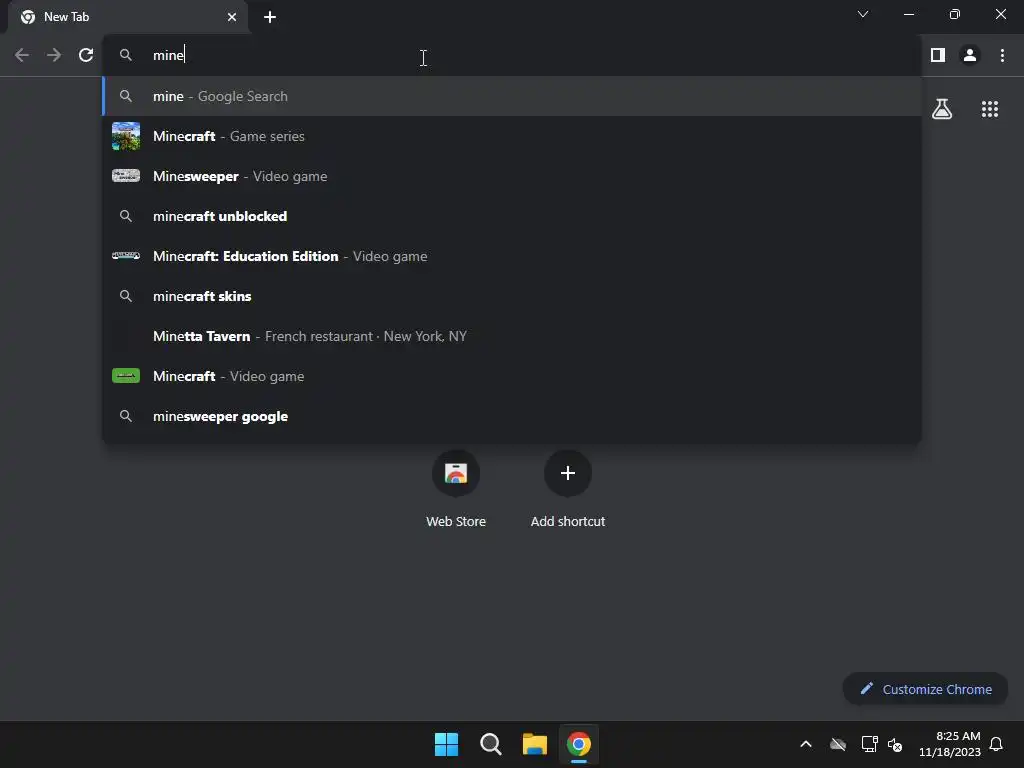Click the network display tray icon
This screenshot has width=1024, height=768.
click(x=869, y=744)
